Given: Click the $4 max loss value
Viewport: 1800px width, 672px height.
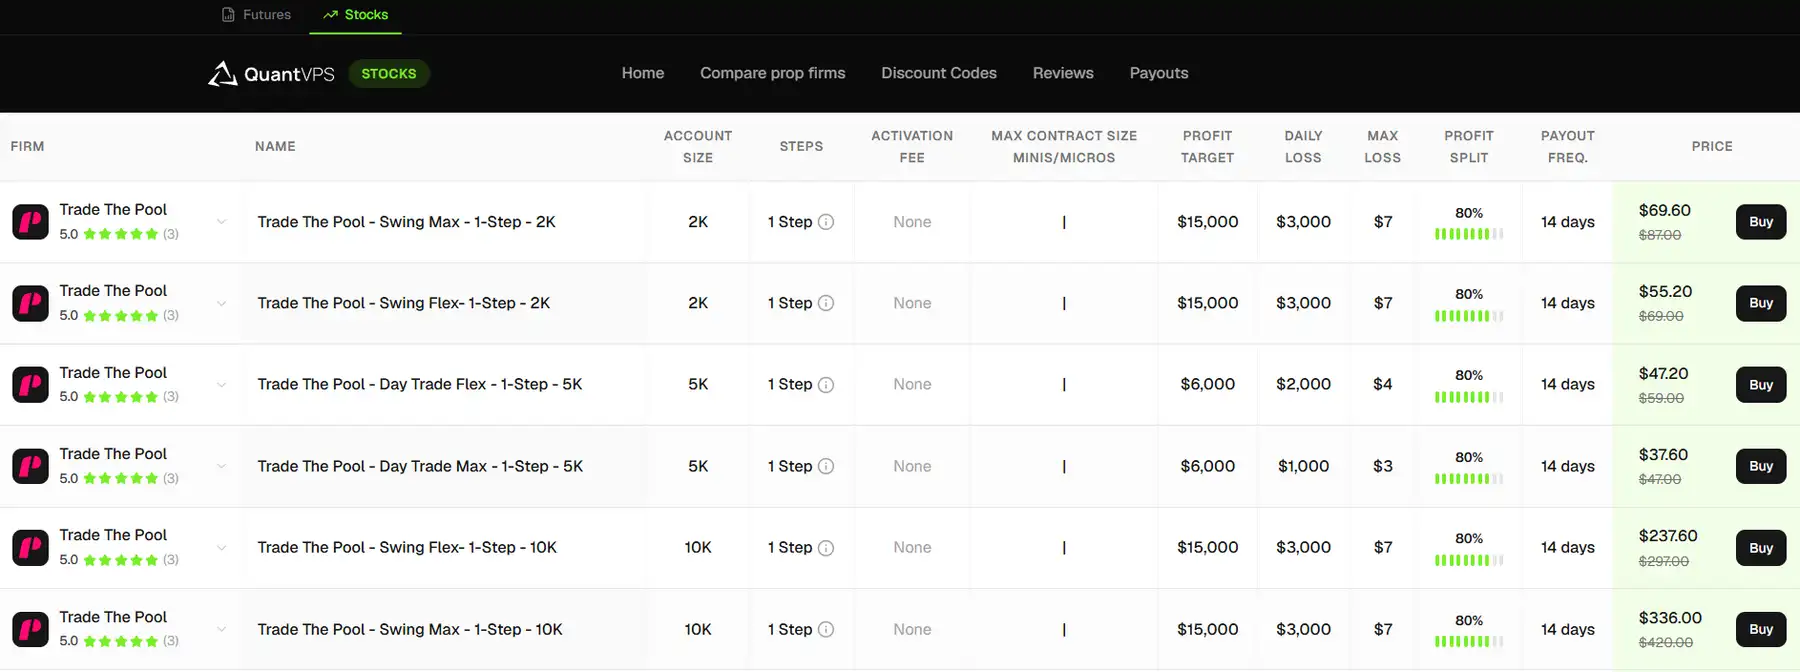Looking at the screenshot, I should [x=1383, y=384].
